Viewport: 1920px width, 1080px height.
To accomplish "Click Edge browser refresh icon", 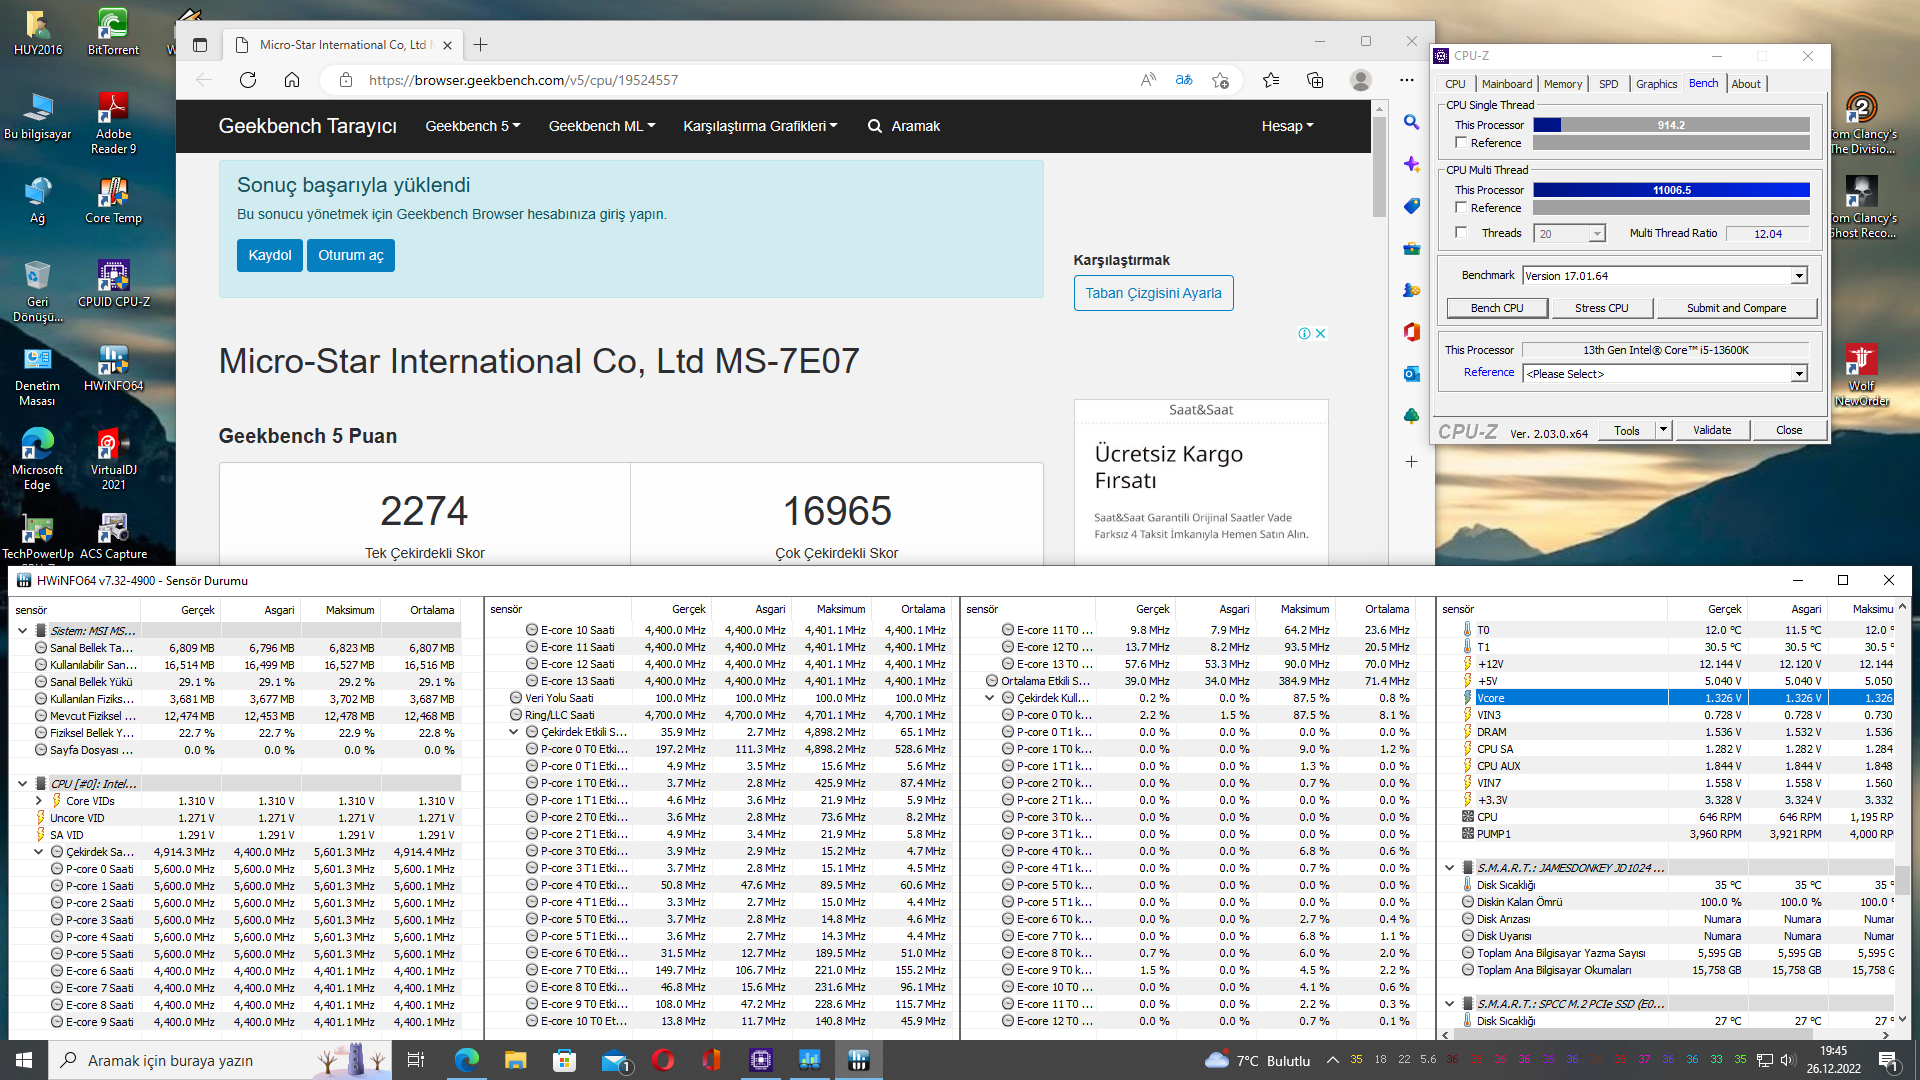I will tap(248, 80).
